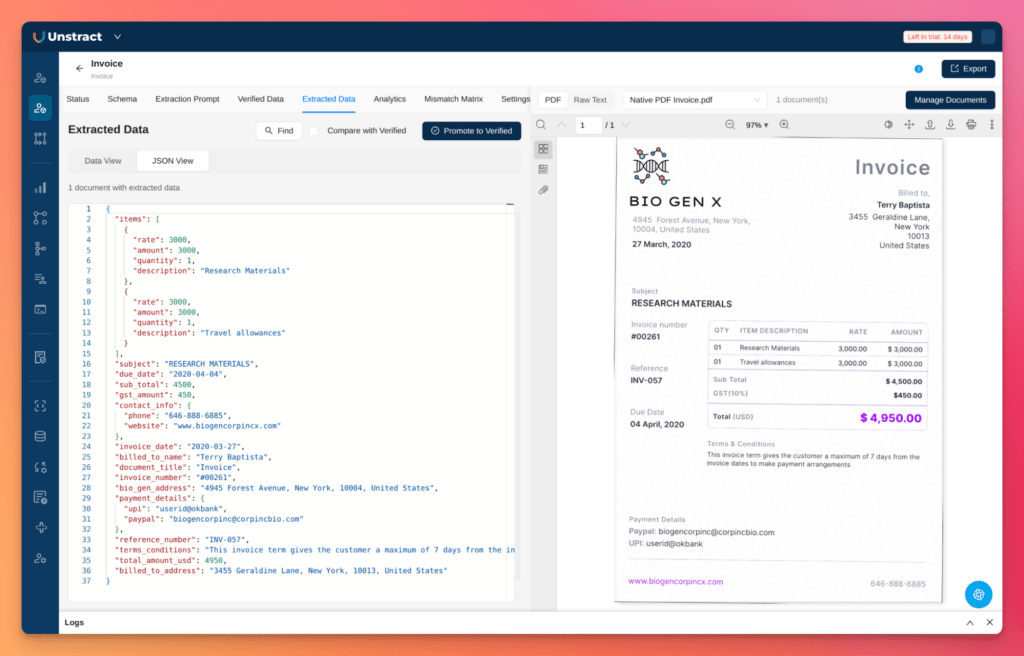Download the PDF file
This screenshot has height=656, width=1024.
click(x=951, y=125)
